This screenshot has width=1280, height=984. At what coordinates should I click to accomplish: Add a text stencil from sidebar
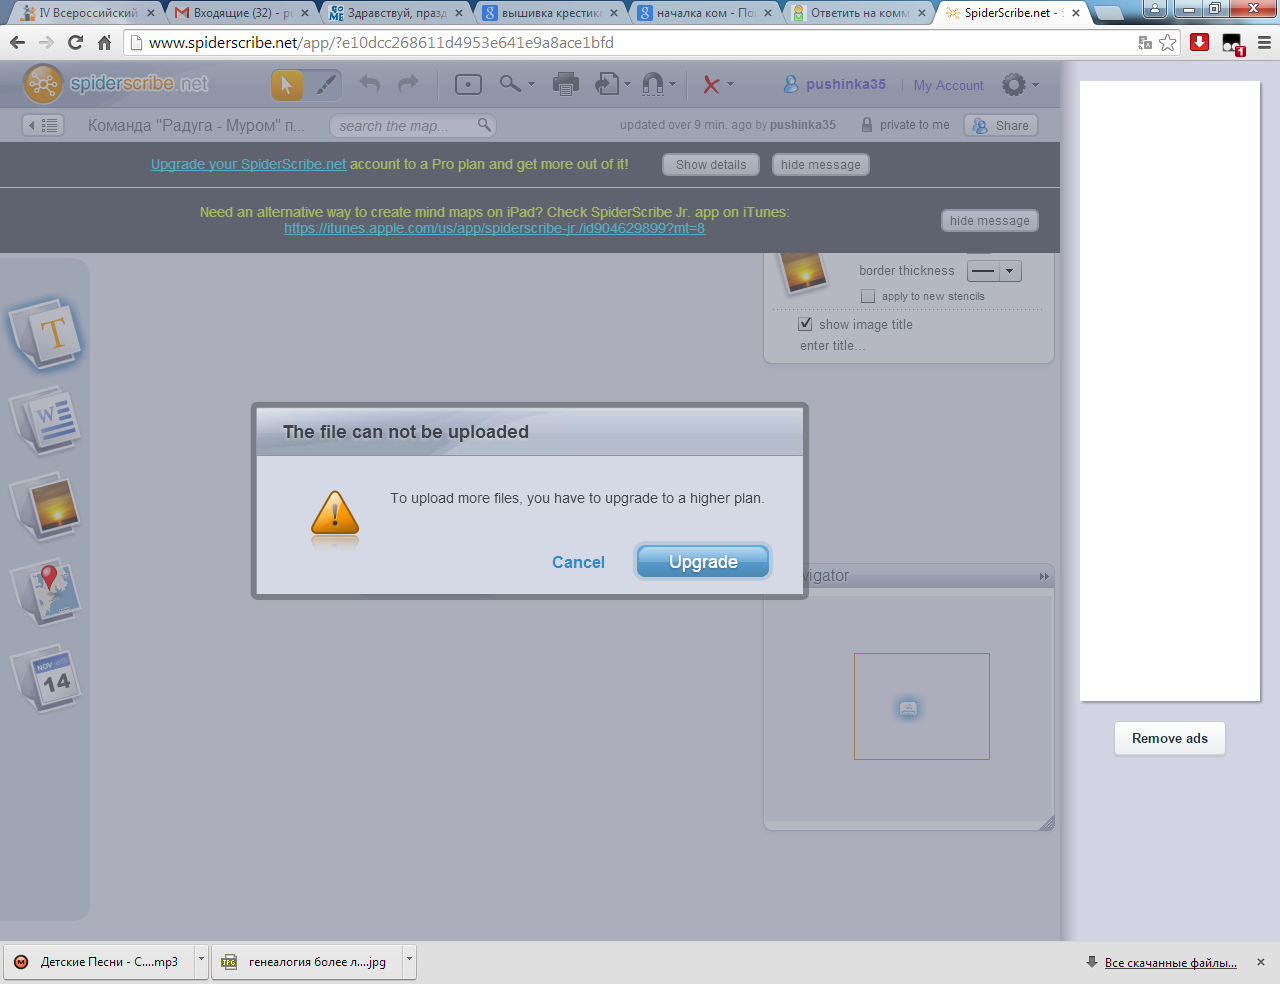[46, 333]
